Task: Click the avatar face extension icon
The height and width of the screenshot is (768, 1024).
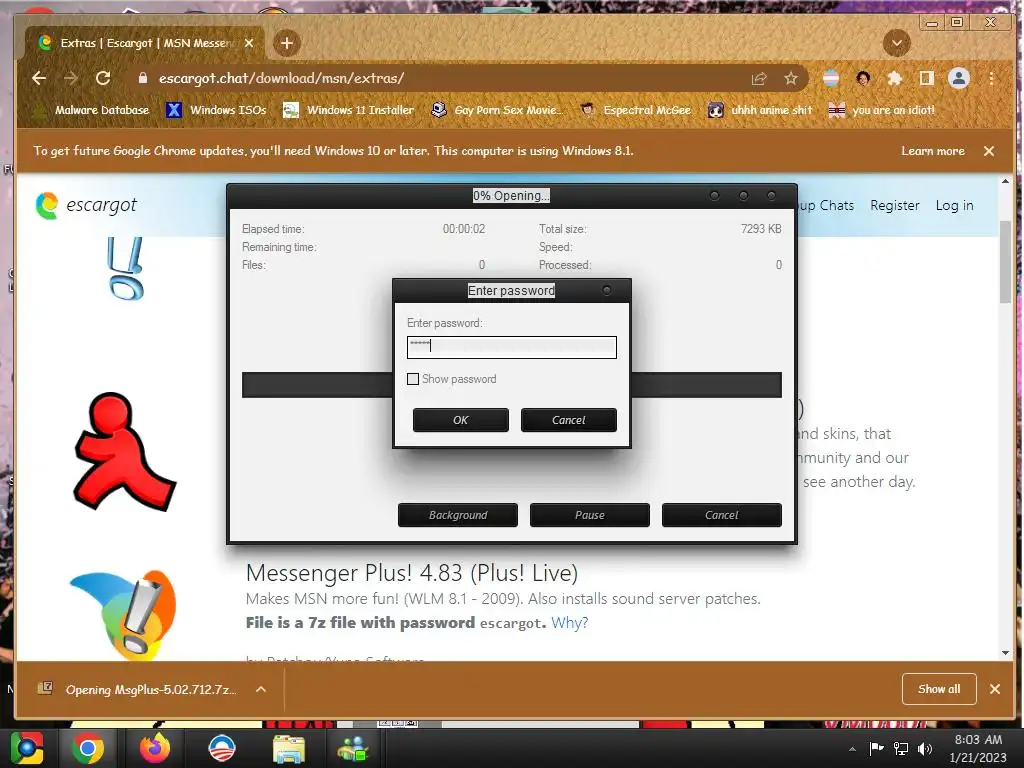Action: click(863, 78)
